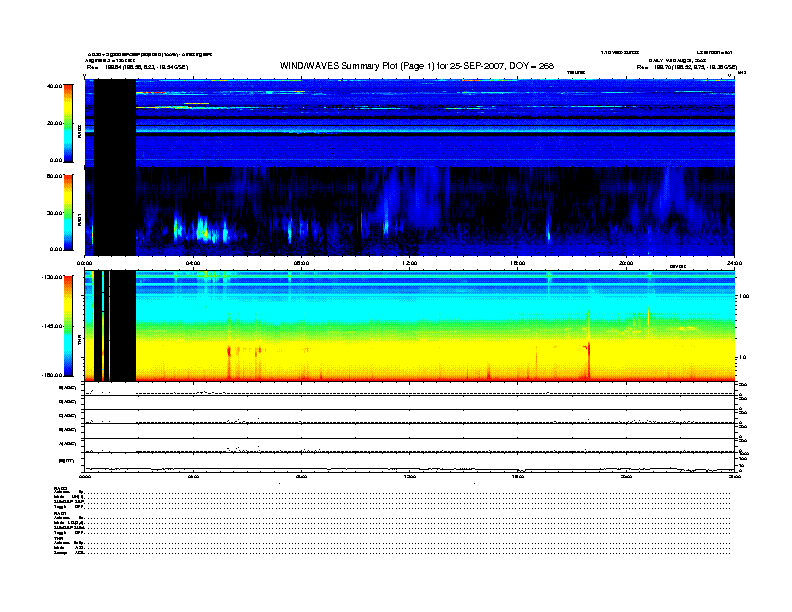The width and height of the screenshot is (792, 612).
Task: Click the RAD2 vertical axis label
Action: 79,132
